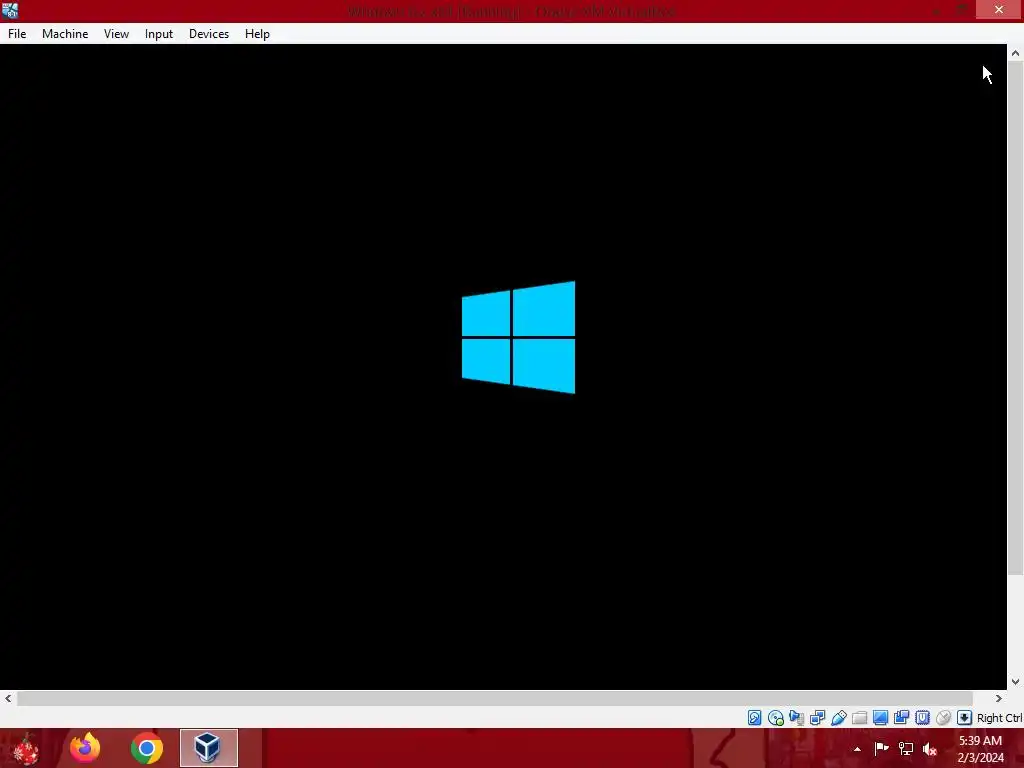Click the horizontal scrollbar left arrow
This screenshot has width=1024, height=768.
[x=8, y=698]
